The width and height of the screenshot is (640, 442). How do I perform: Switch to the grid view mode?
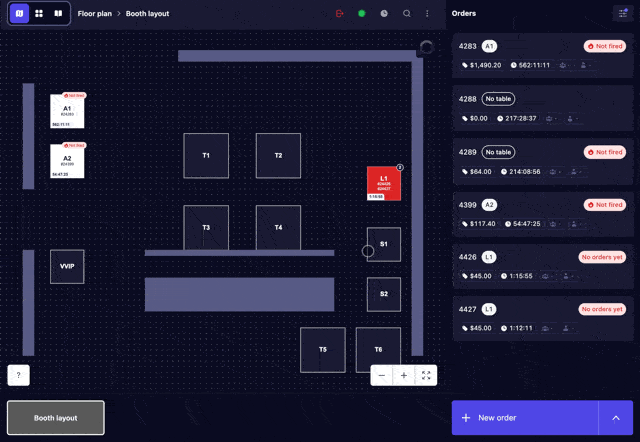point(39,14)
